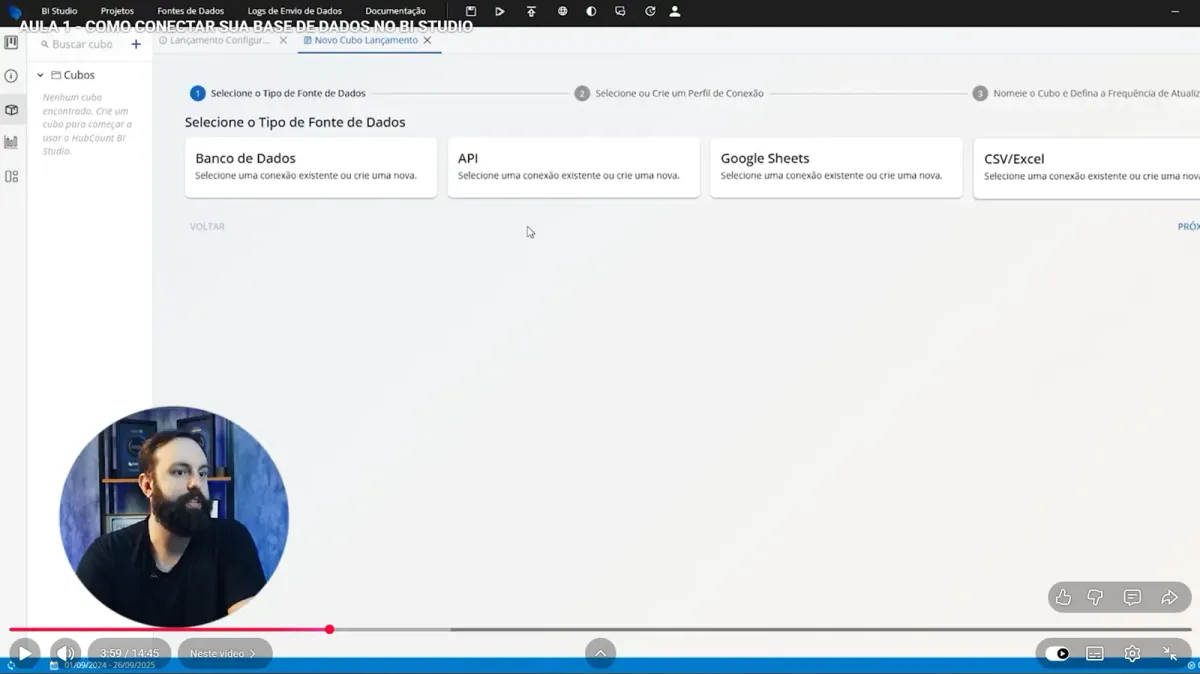Choose the Google Sheets source card
Image resolution: width=1200 pixels, height=674 pixels.
tap(836, 167)
